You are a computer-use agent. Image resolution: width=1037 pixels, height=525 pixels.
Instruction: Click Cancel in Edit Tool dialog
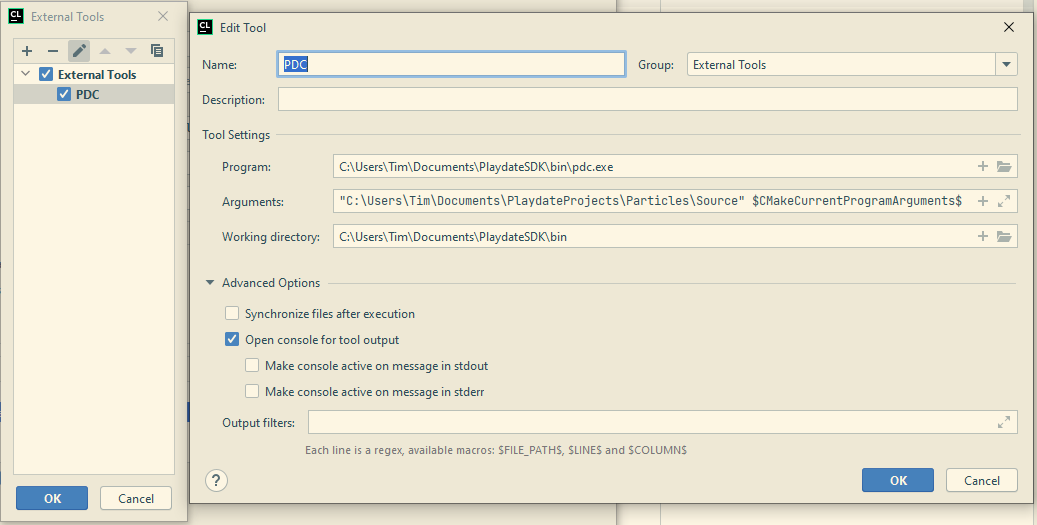click(x=981, y=480)
